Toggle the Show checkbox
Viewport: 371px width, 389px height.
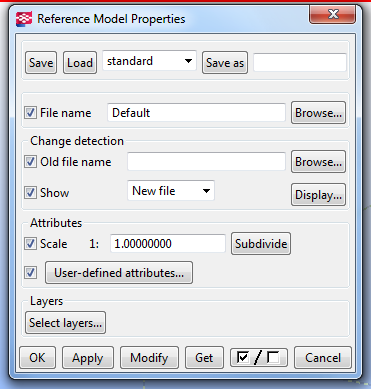[30, 193]
